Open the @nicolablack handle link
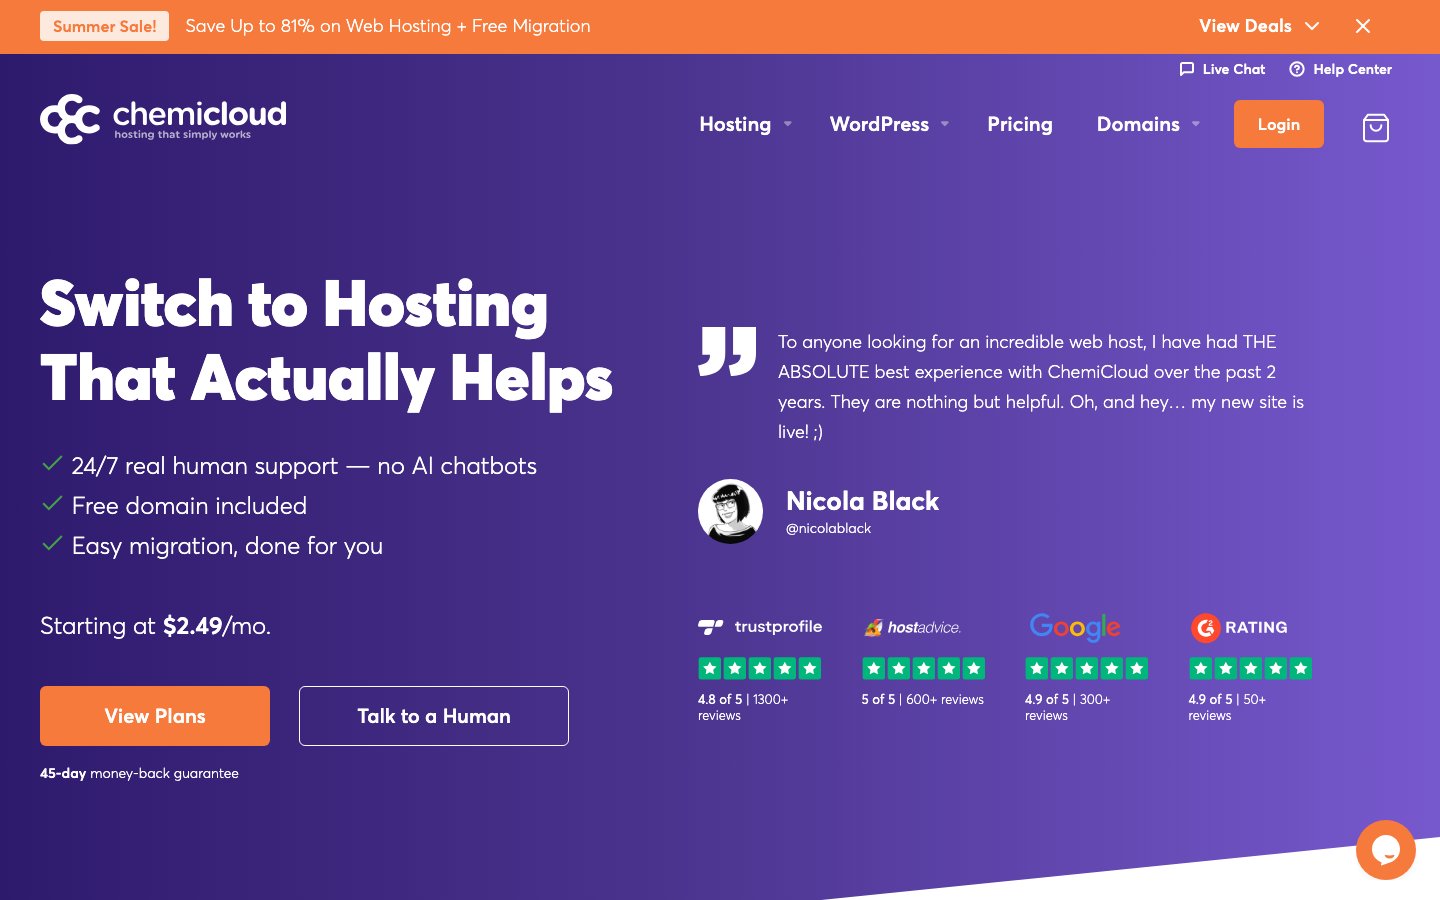Viewport: 1440px width, 900px height. tap(828, 529)
